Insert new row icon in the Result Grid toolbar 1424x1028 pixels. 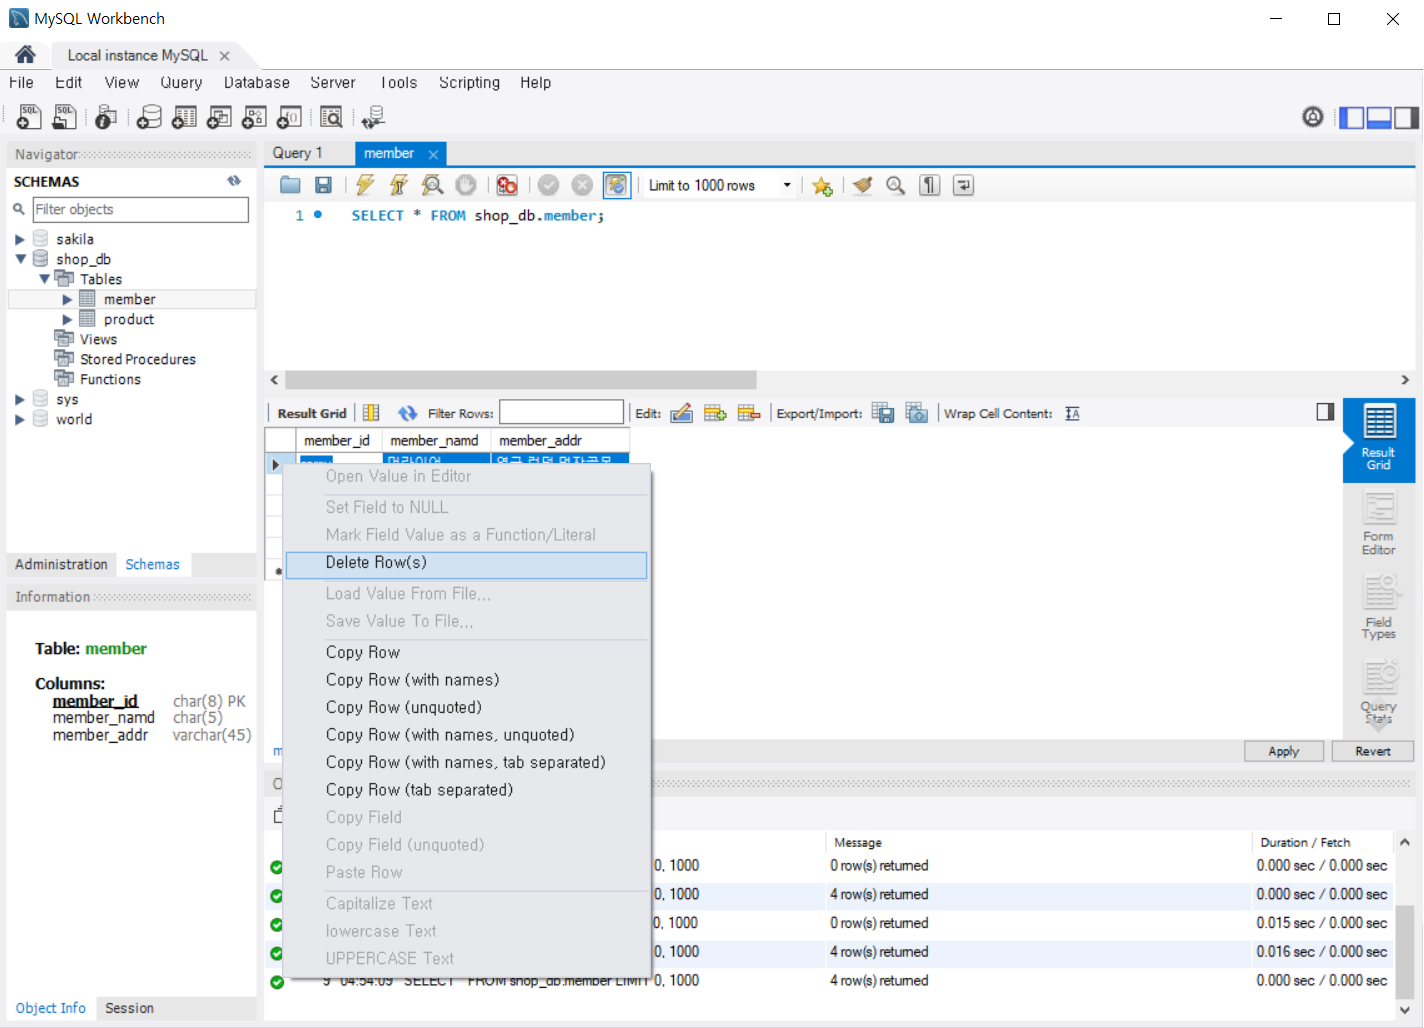tap(715, 413)
